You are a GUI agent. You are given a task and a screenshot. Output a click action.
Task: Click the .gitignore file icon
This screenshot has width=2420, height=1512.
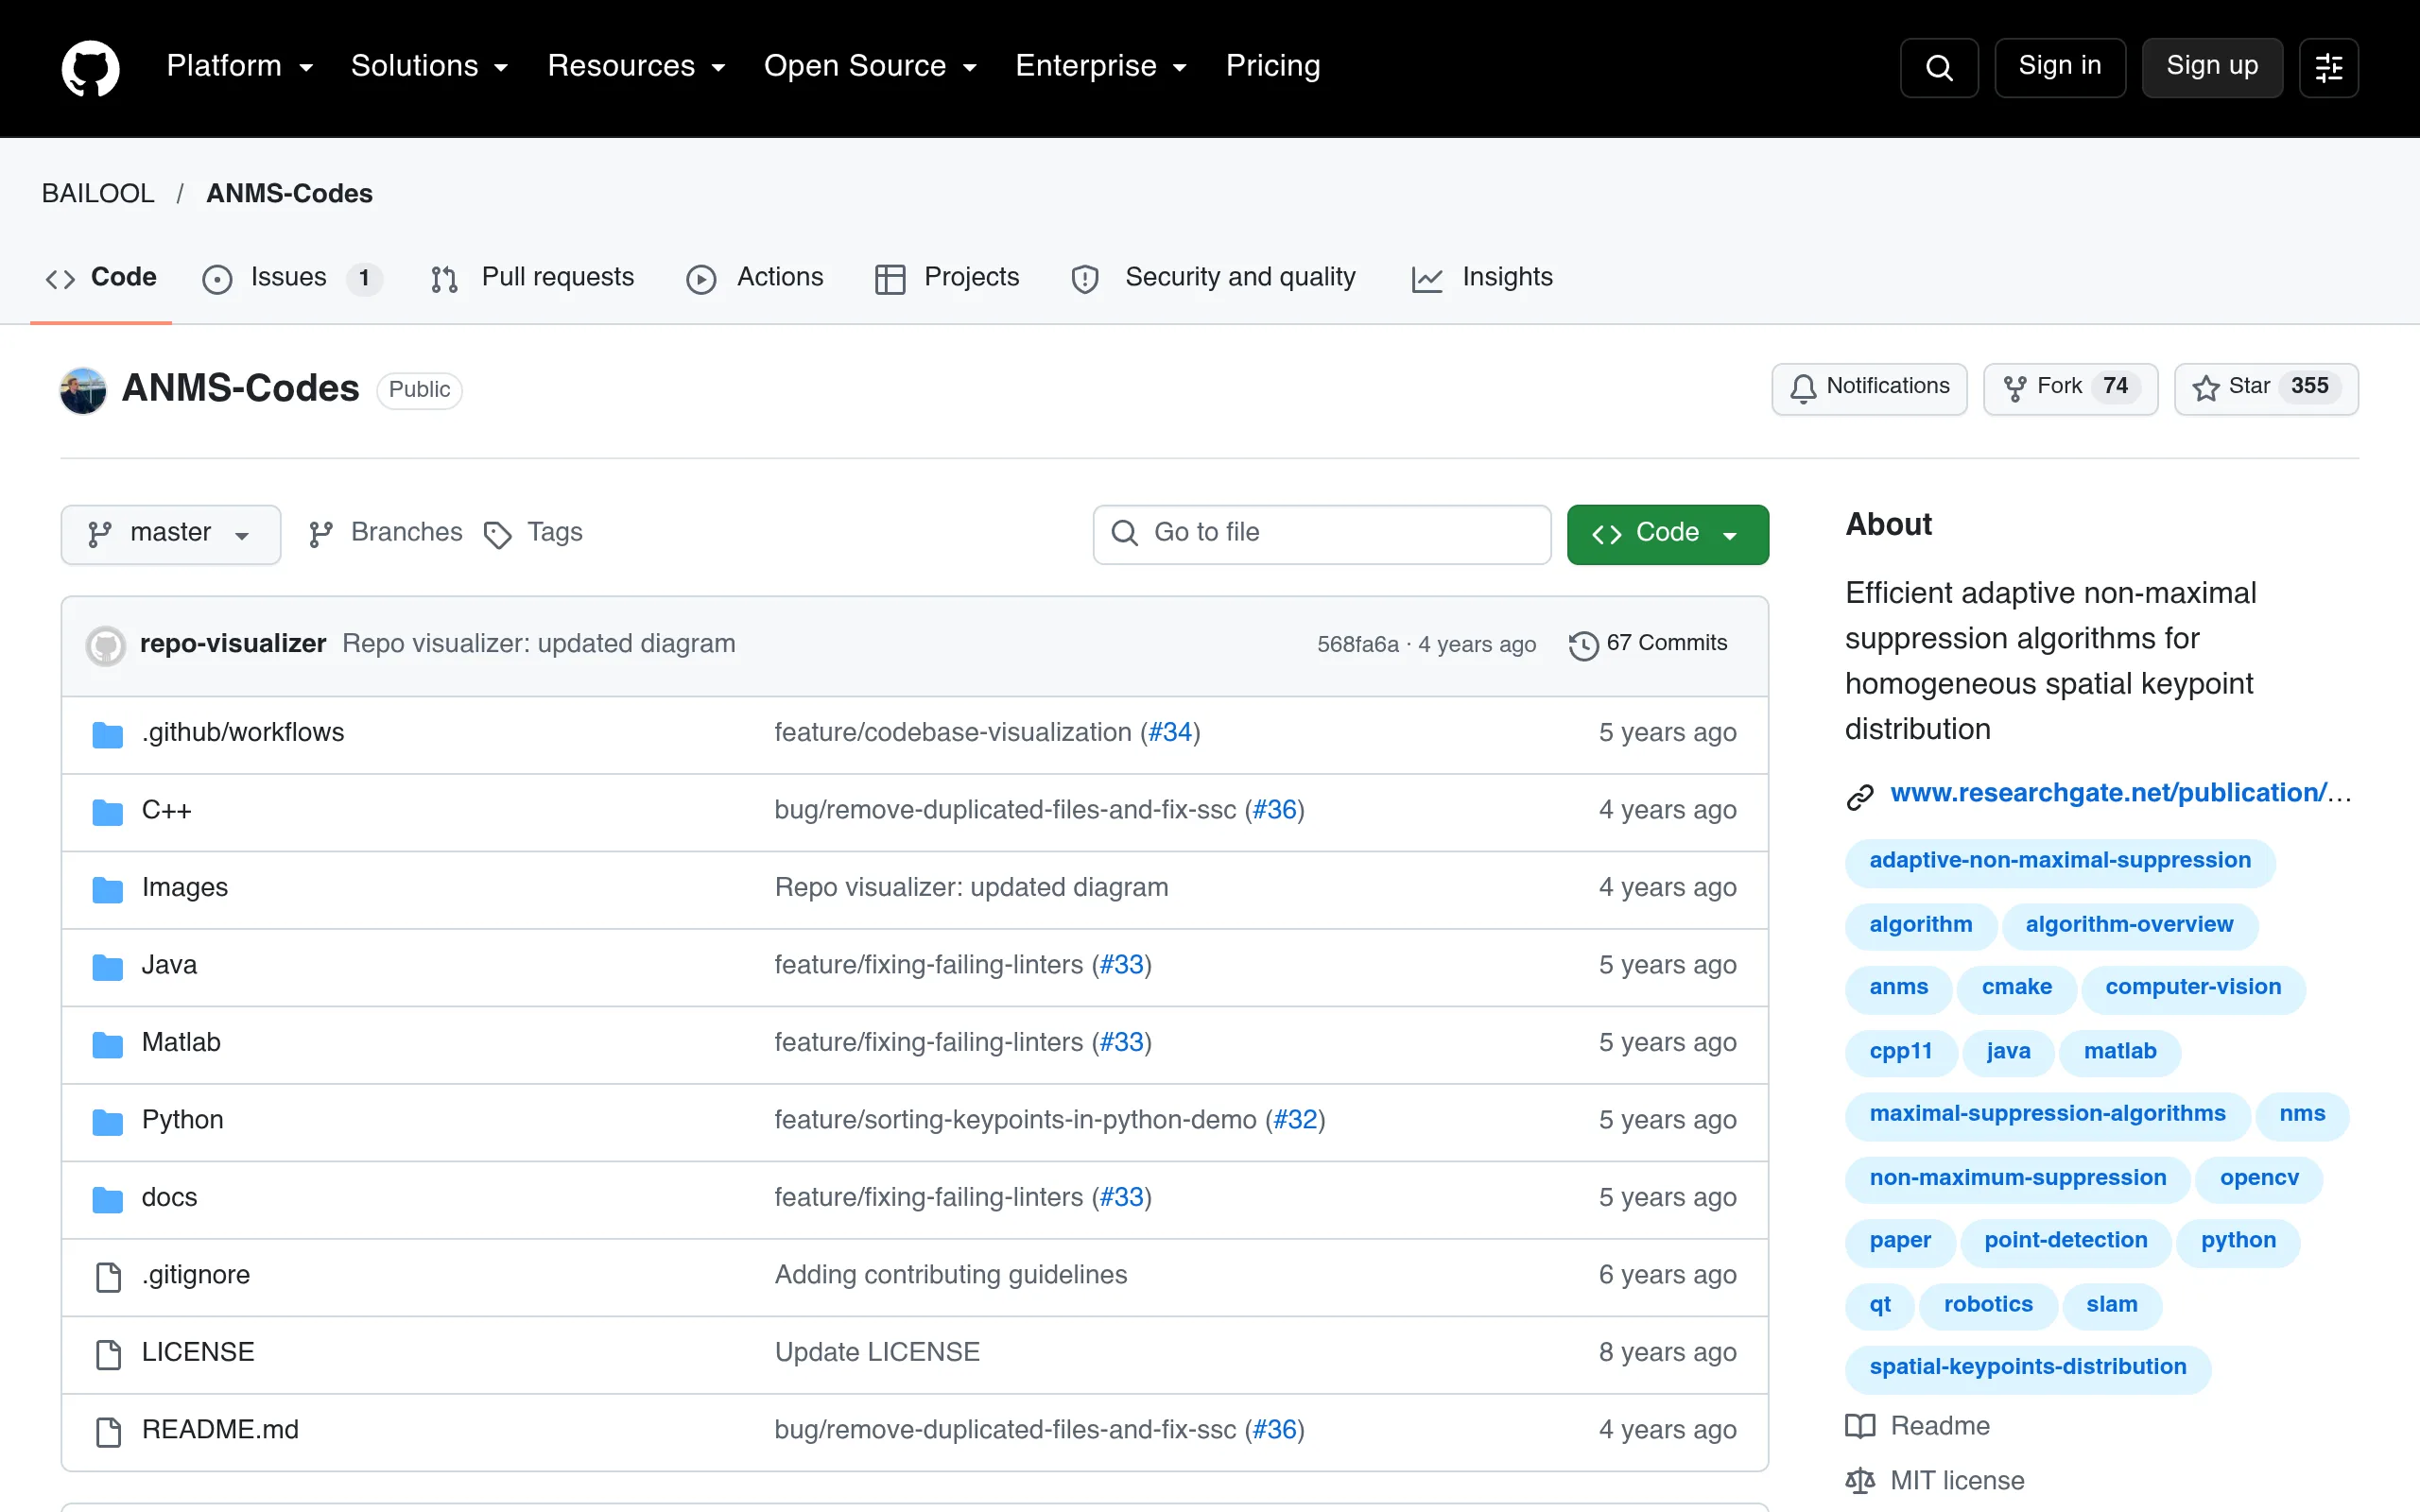pyautogui.click(x=108, y=1277)
